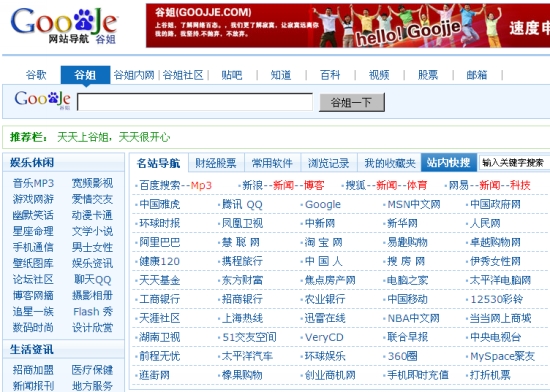Open the 中国雅虎 link
Image resolution: width=550 pixels, height=392 pixels.
[160, 204]
